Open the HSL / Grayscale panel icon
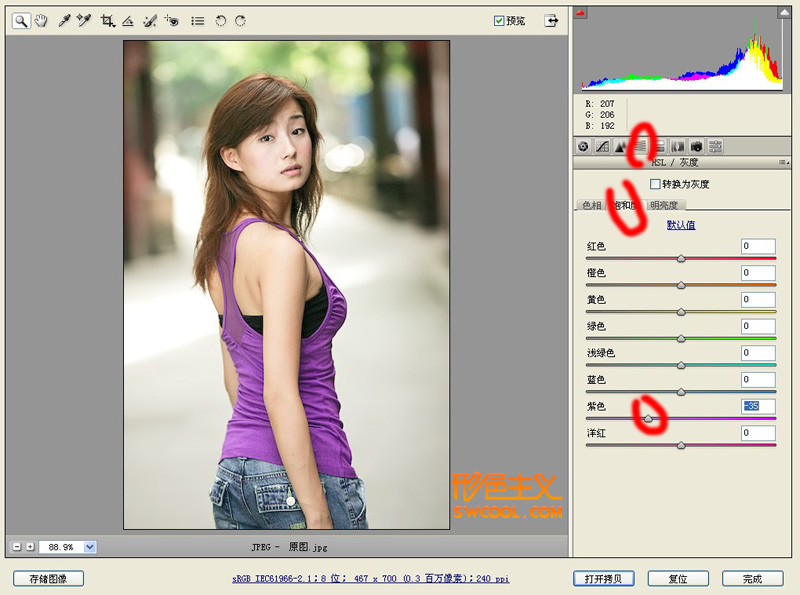 point(640,147)
